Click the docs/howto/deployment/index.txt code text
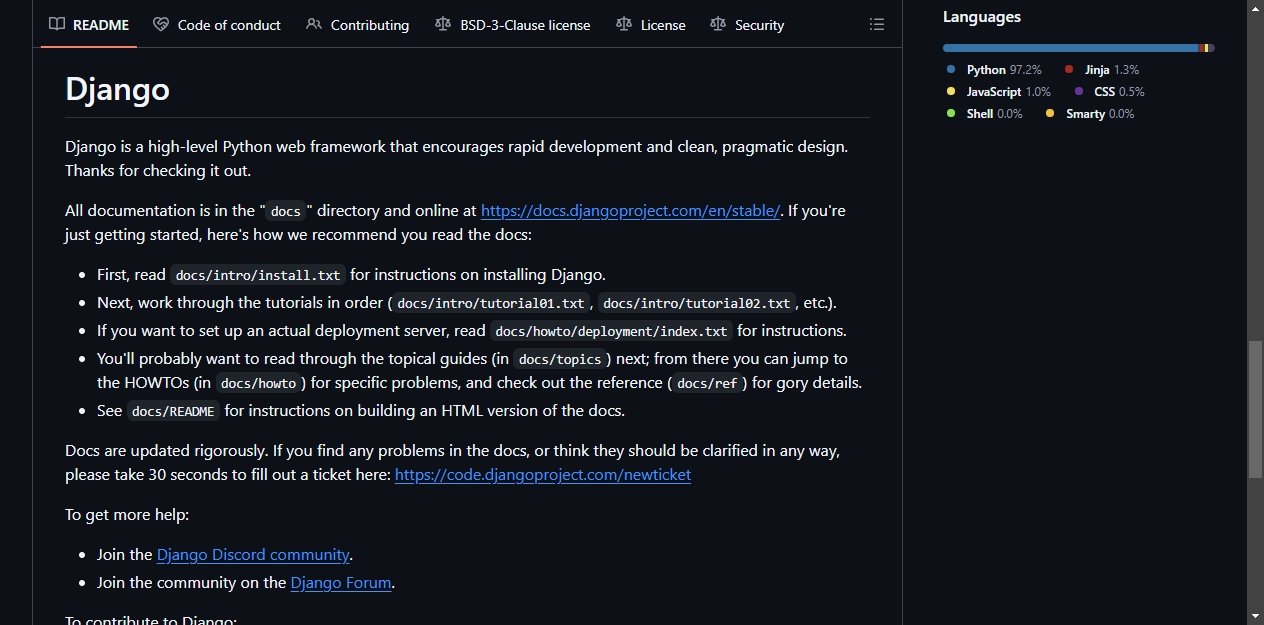This screenshot has height=625, width=1264. 612,331
